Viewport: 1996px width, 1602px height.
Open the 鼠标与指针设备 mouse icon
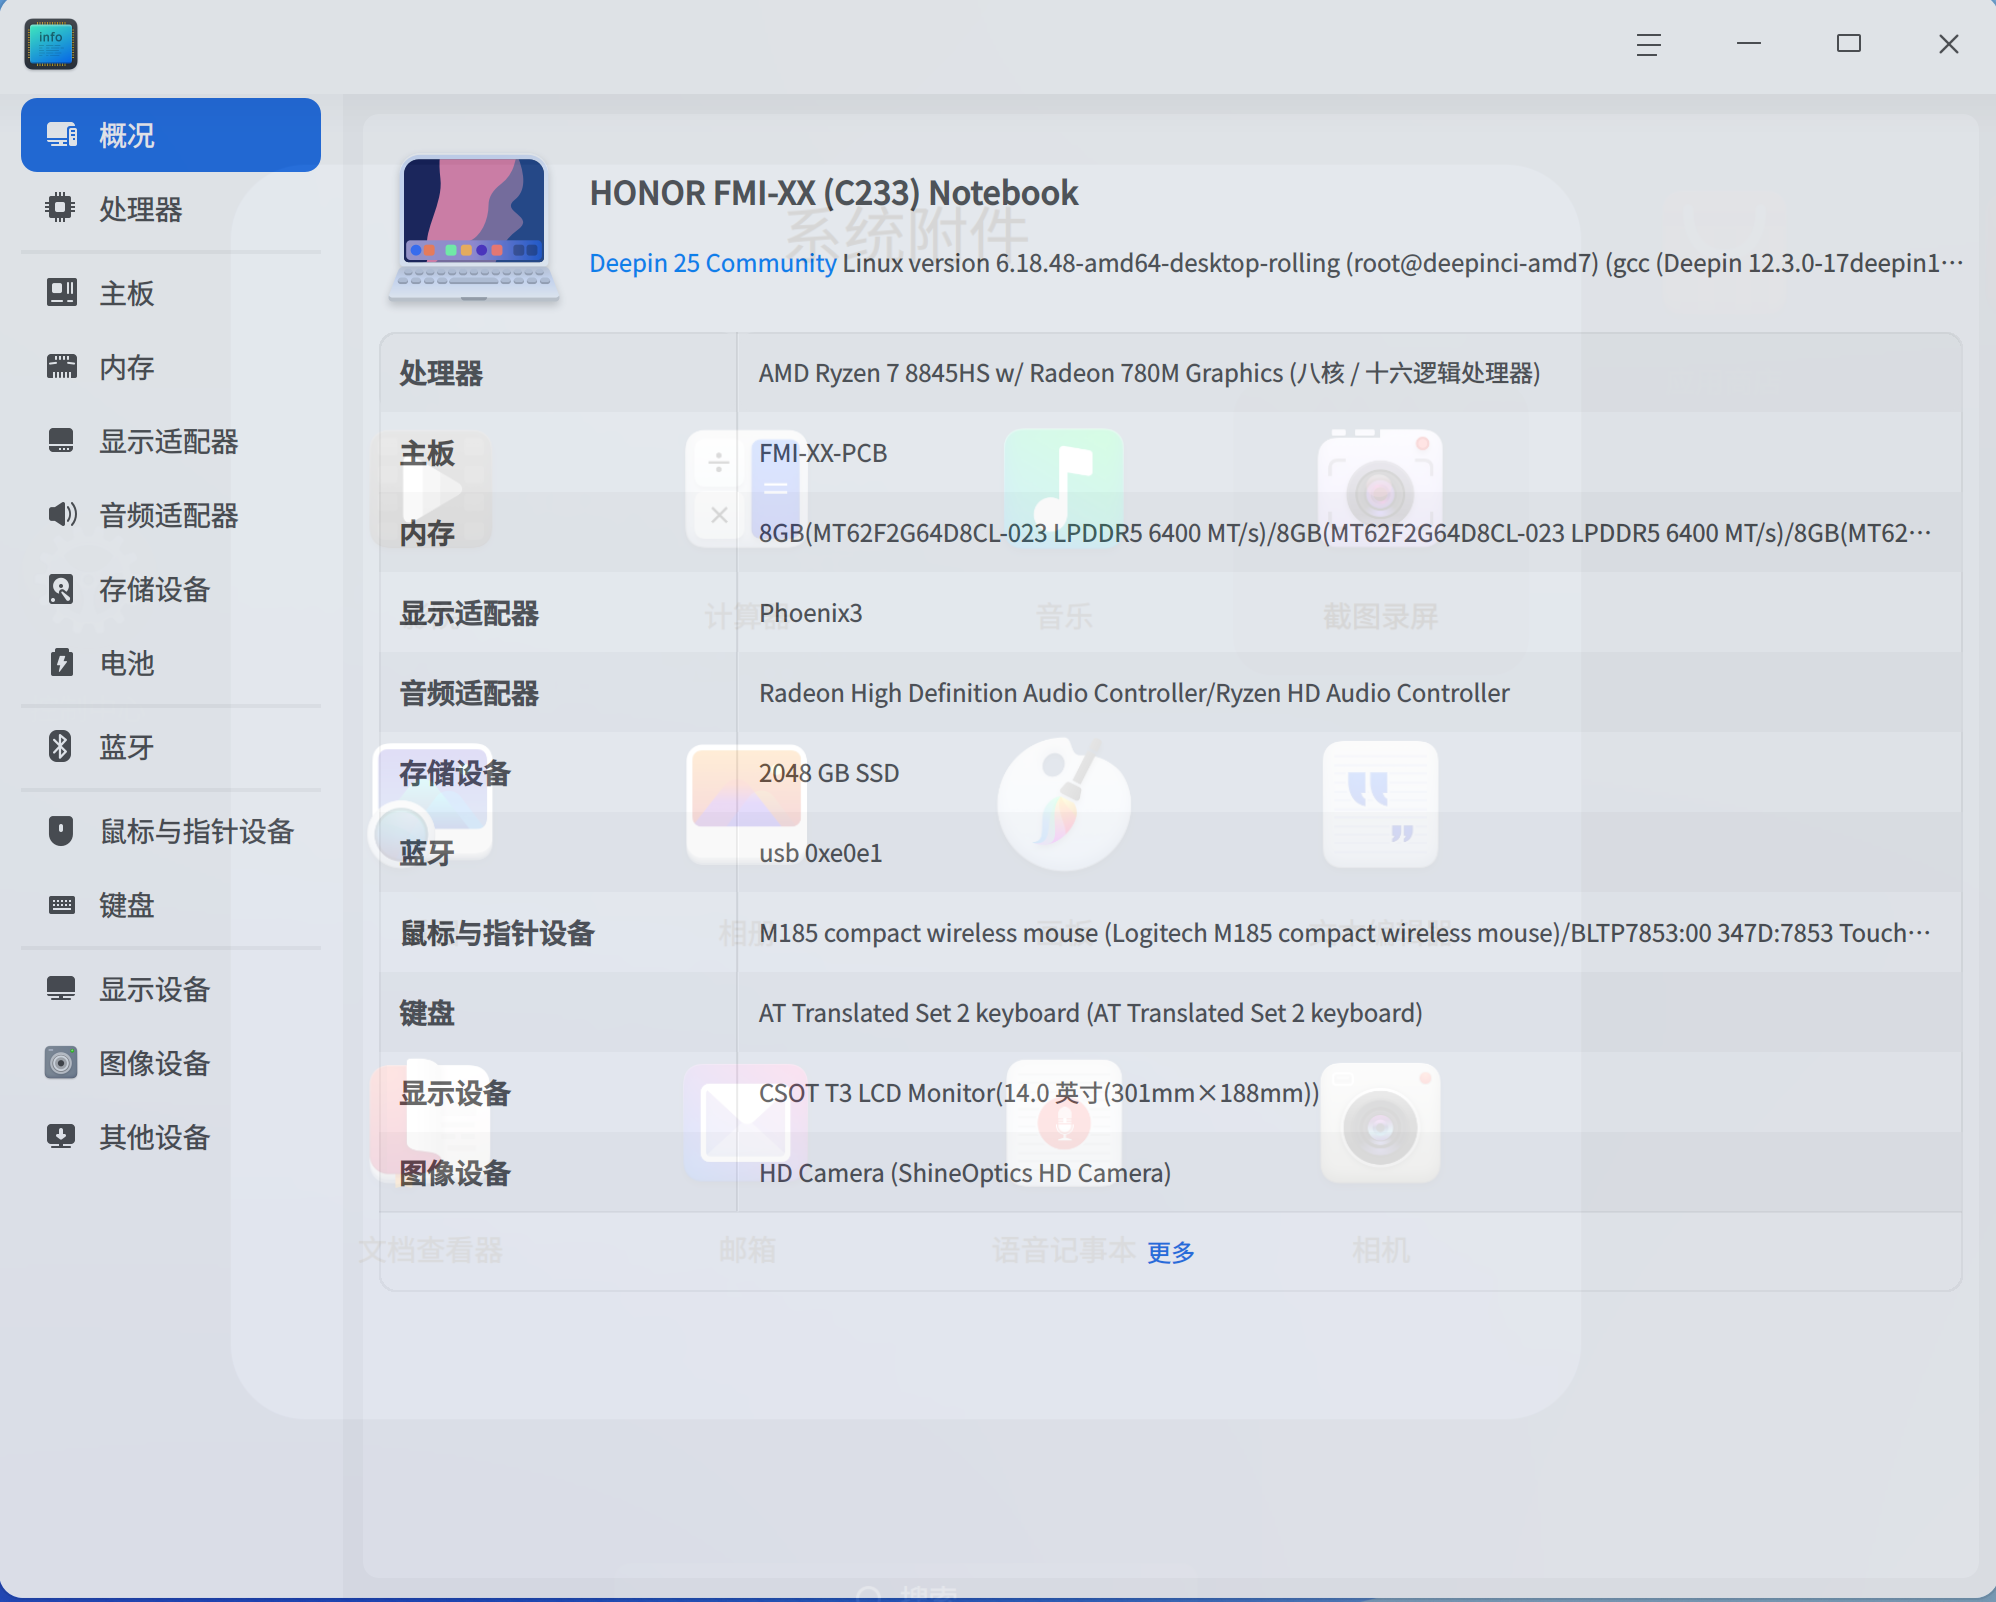pos(61,830)
